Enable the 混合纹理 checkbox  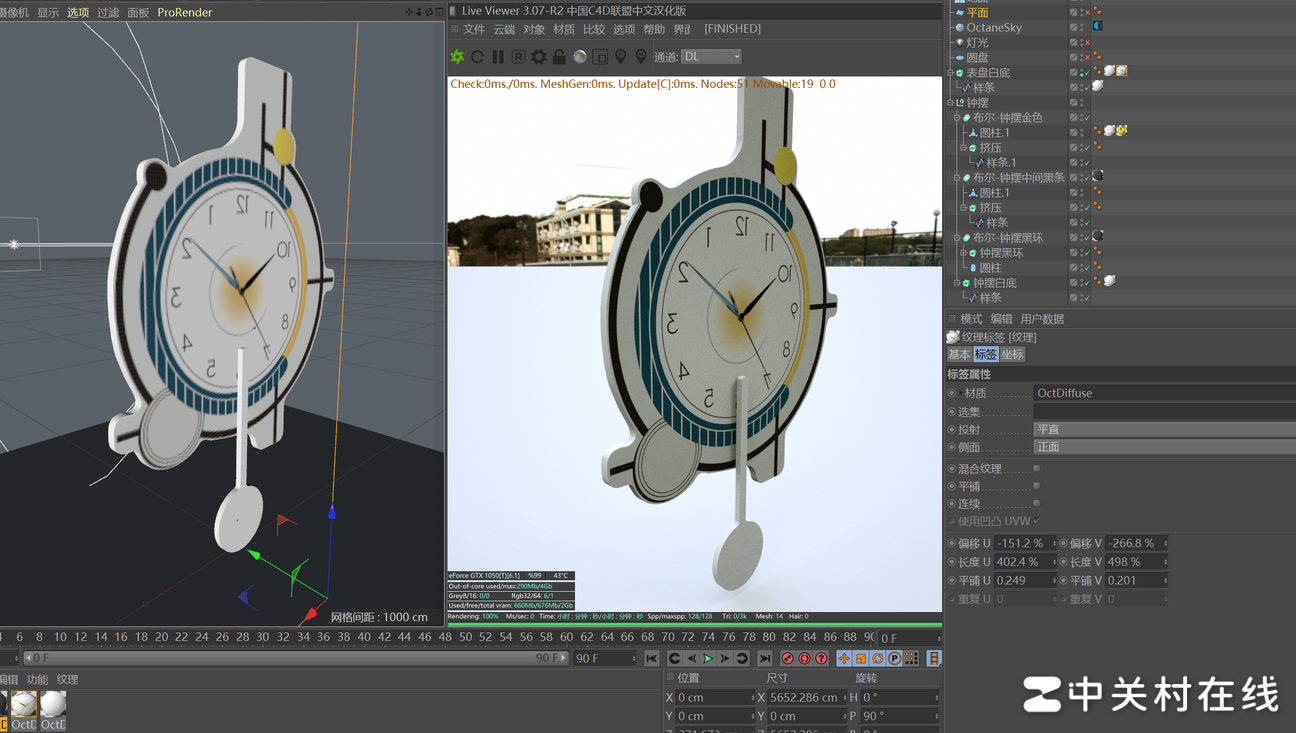coord(1036,468)
